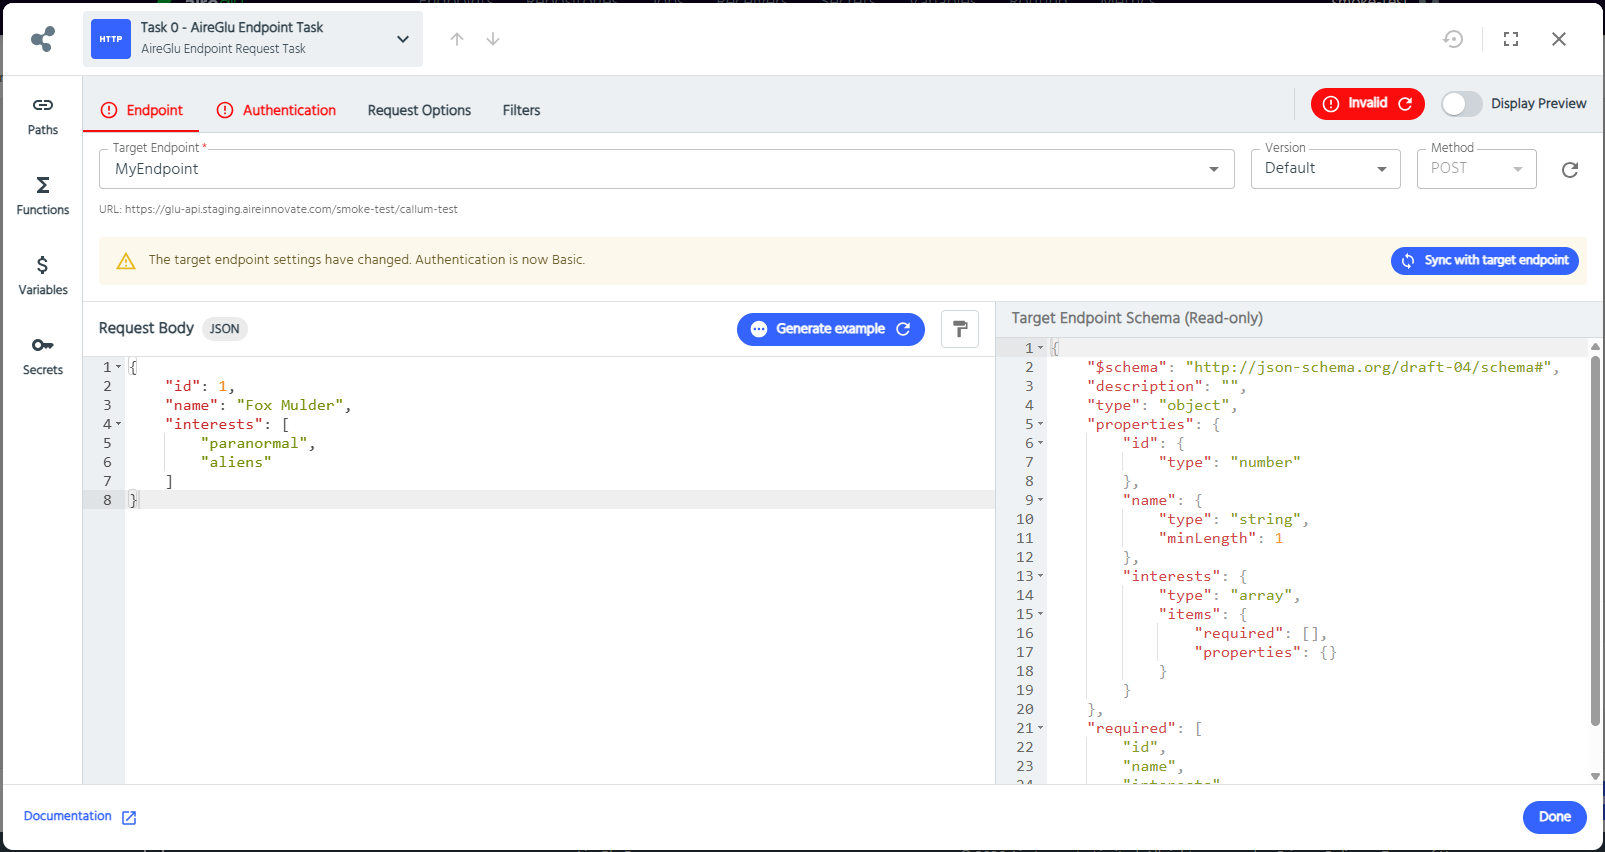
Task: Open the Variables sidebar panel
Action: point(42,276)
